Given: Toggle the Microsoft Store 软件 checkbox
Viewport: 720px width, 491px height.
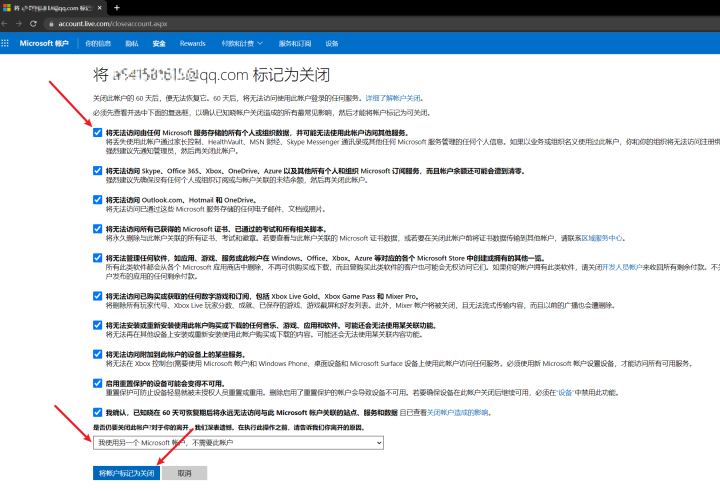Looking at the screenshot, I should coord(97,258).
